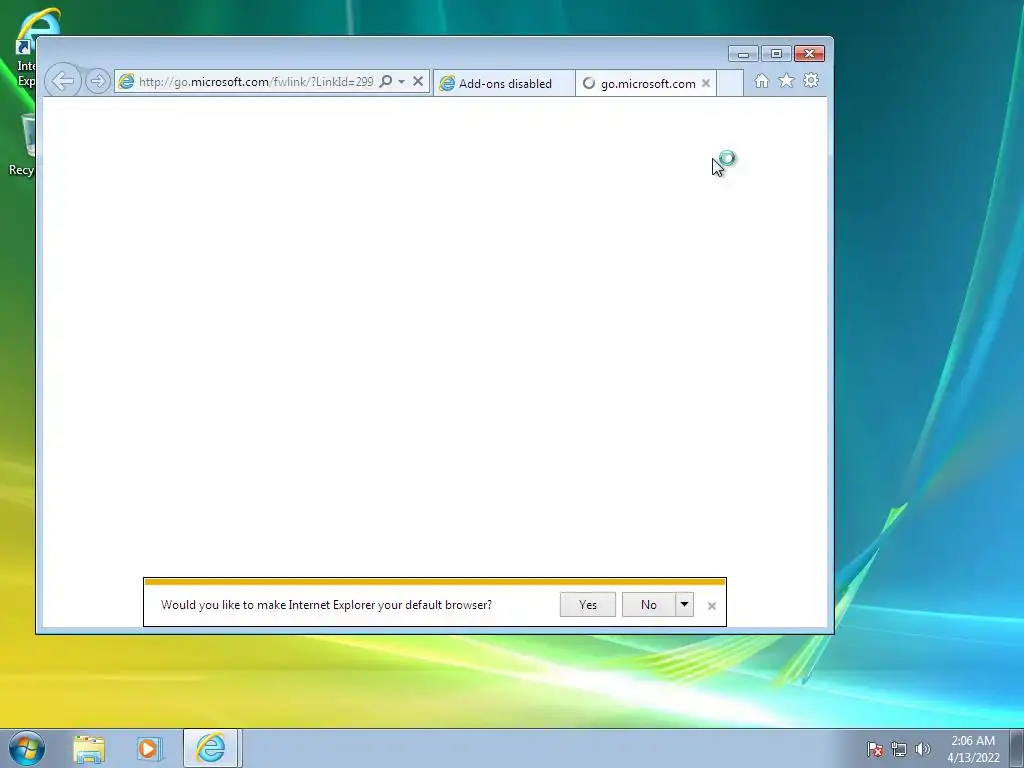Open the Tools gear menu
The width and height of the screenshot is (1024, 768).
coord(811,80)
